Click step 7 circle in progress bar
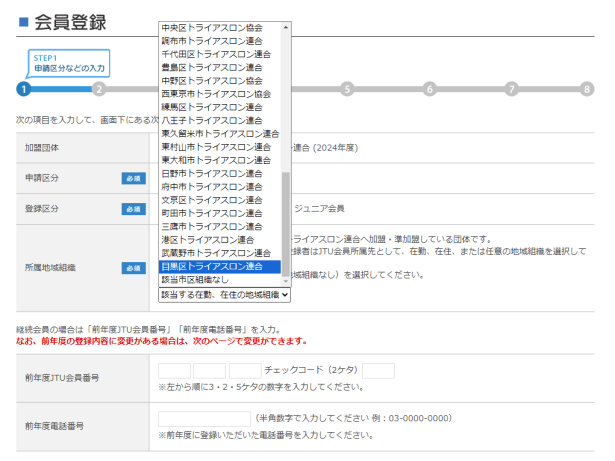Viewport: 615px width, 461px height. click(510, 89)
